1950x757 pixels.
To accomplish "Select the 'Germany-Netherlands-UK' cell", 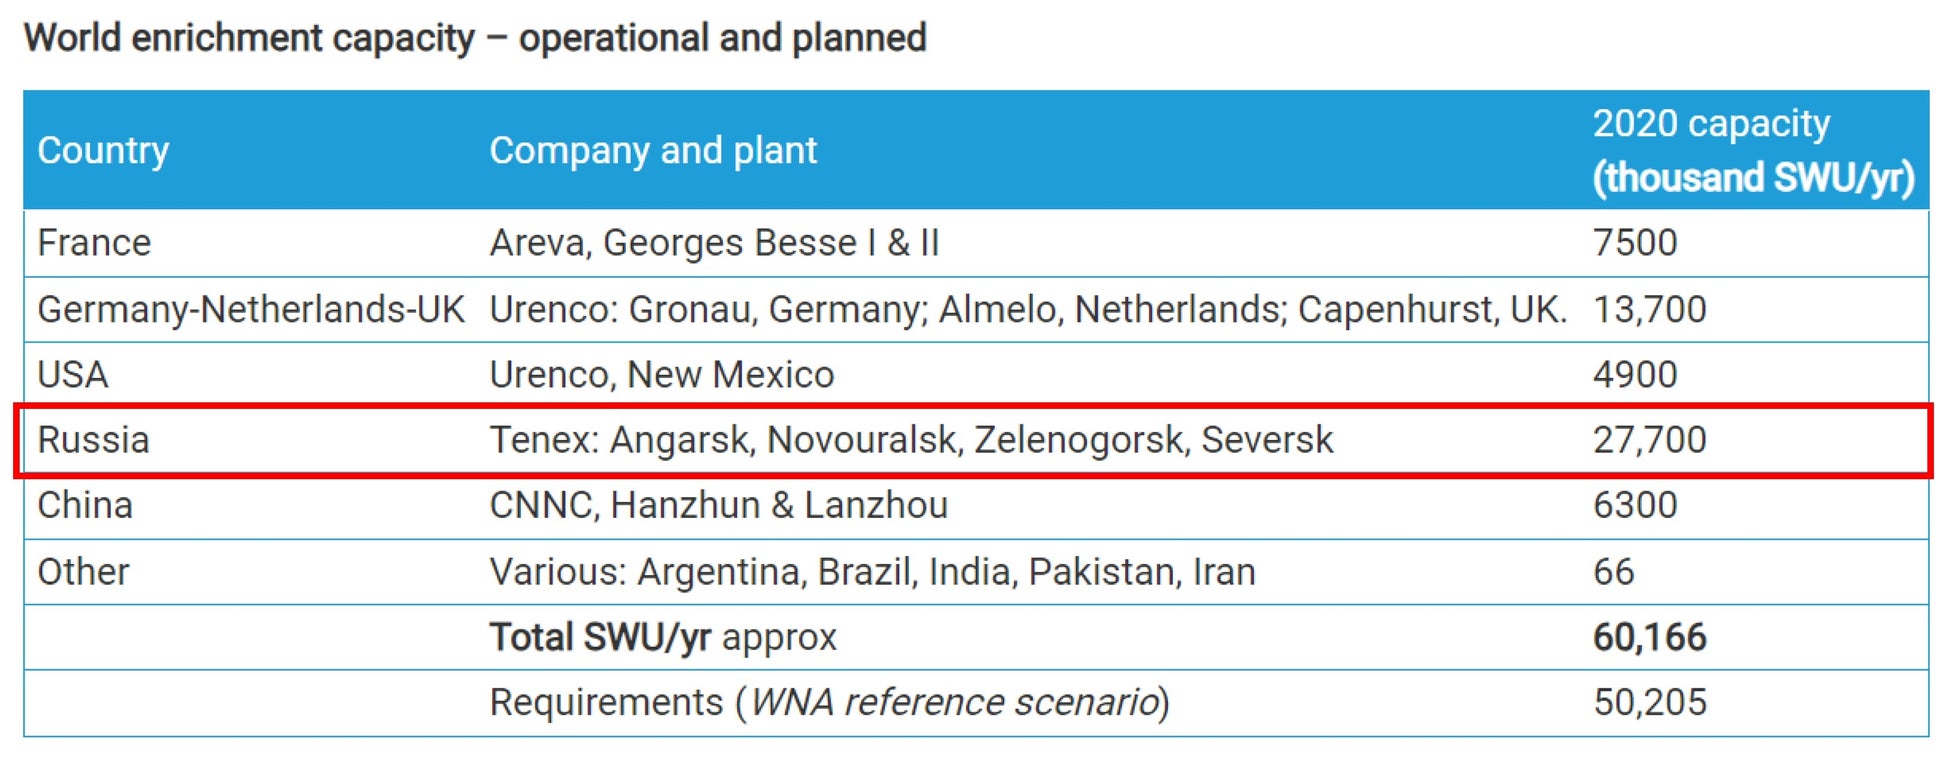I will [x=251, y=309].
